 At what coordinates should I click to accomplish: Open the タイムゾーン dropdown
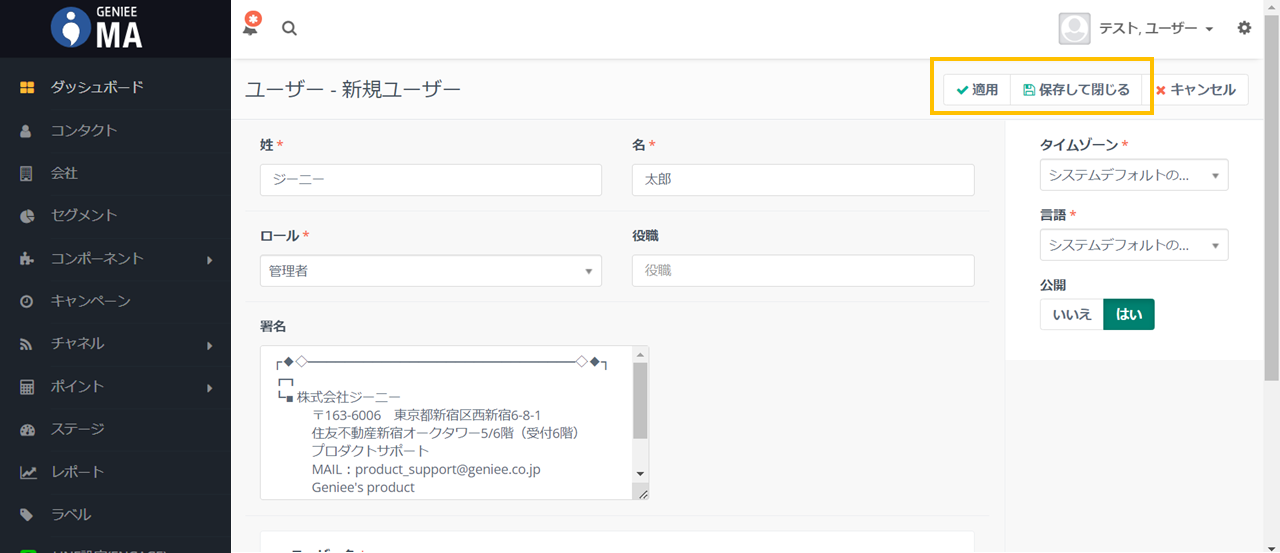coord(1133,175)
